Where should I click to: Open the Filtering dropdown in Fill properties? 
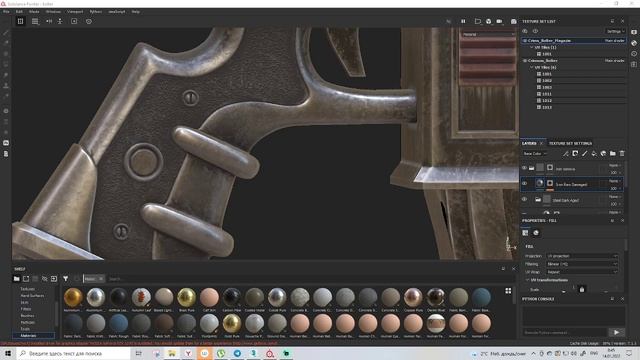coord(582,264)
